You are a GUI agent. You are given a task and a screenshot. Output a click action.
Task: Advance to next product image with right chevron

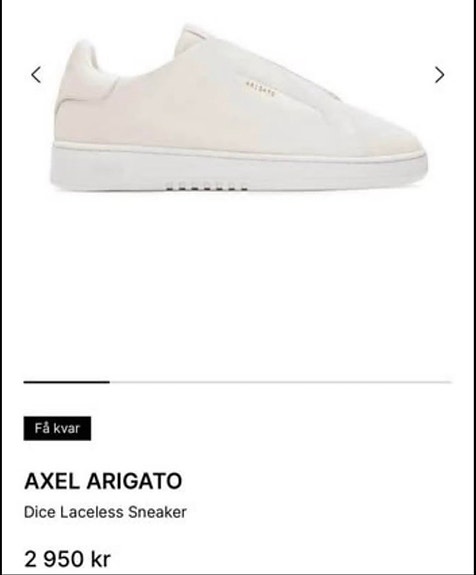click(439, 75)
